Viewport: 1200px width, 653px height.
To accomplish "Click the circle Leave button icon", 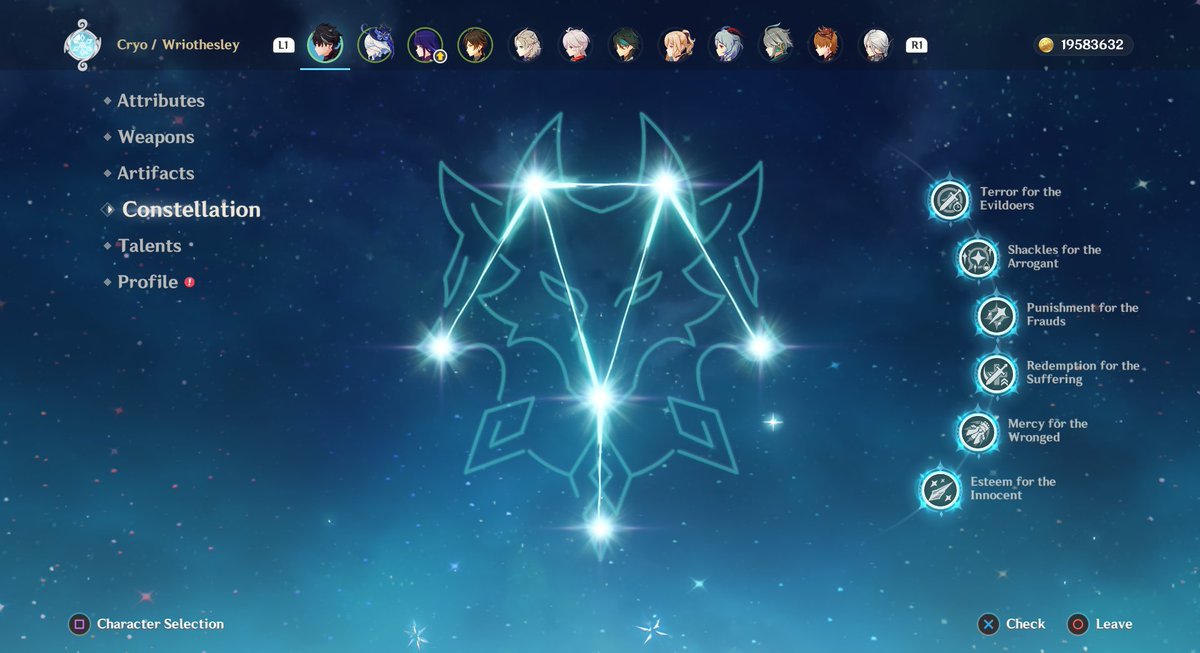I will [x=1077, y=624].
